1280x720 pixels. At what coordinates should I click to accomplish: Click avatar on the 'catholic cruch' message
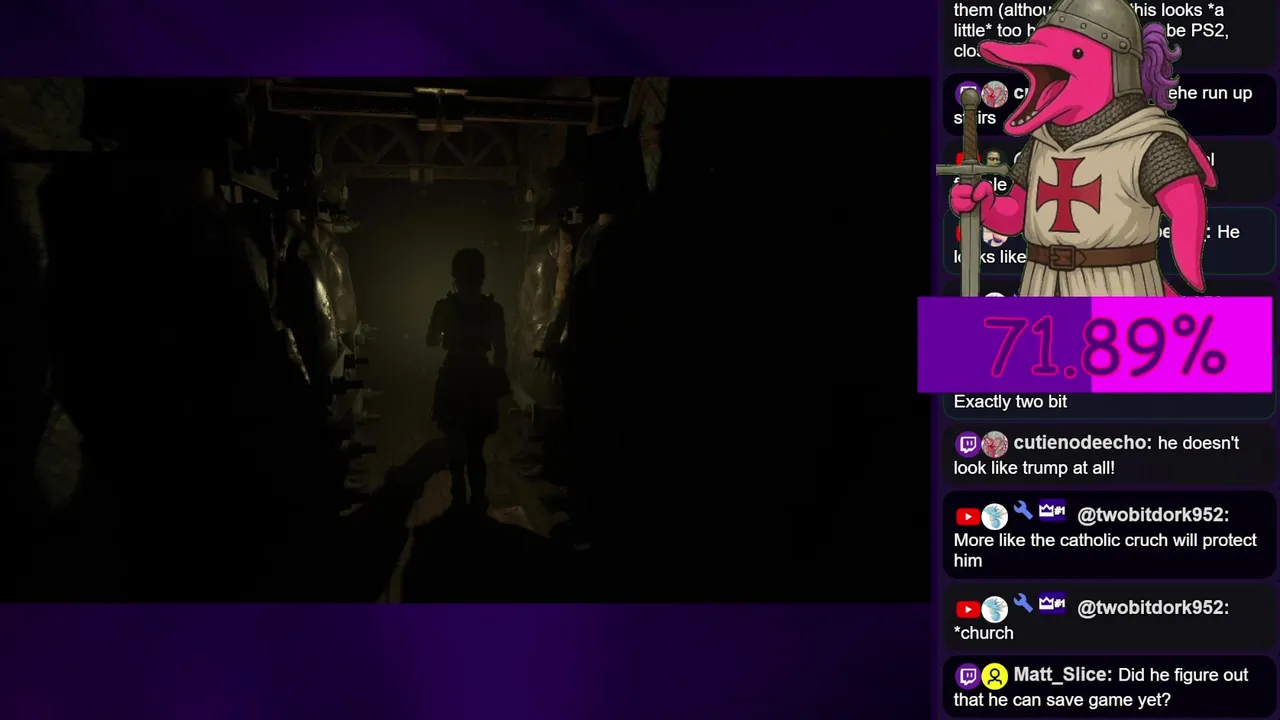click(x=994, y=516)
